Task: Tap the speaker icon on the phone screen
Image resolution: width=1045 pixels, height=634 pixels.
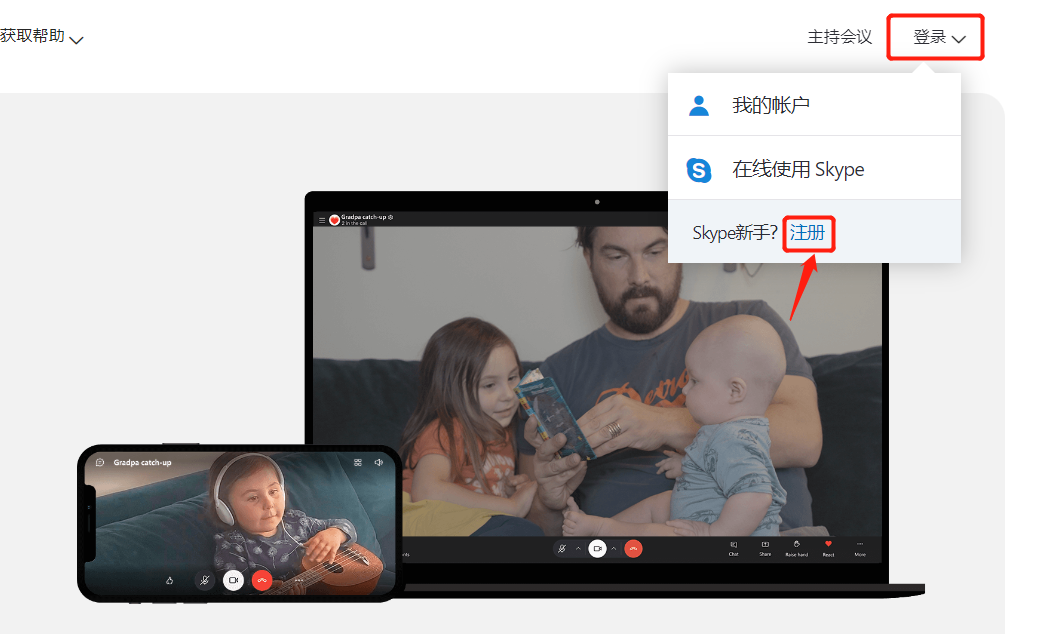Action: pyautogui.click(x=378, y=462)
